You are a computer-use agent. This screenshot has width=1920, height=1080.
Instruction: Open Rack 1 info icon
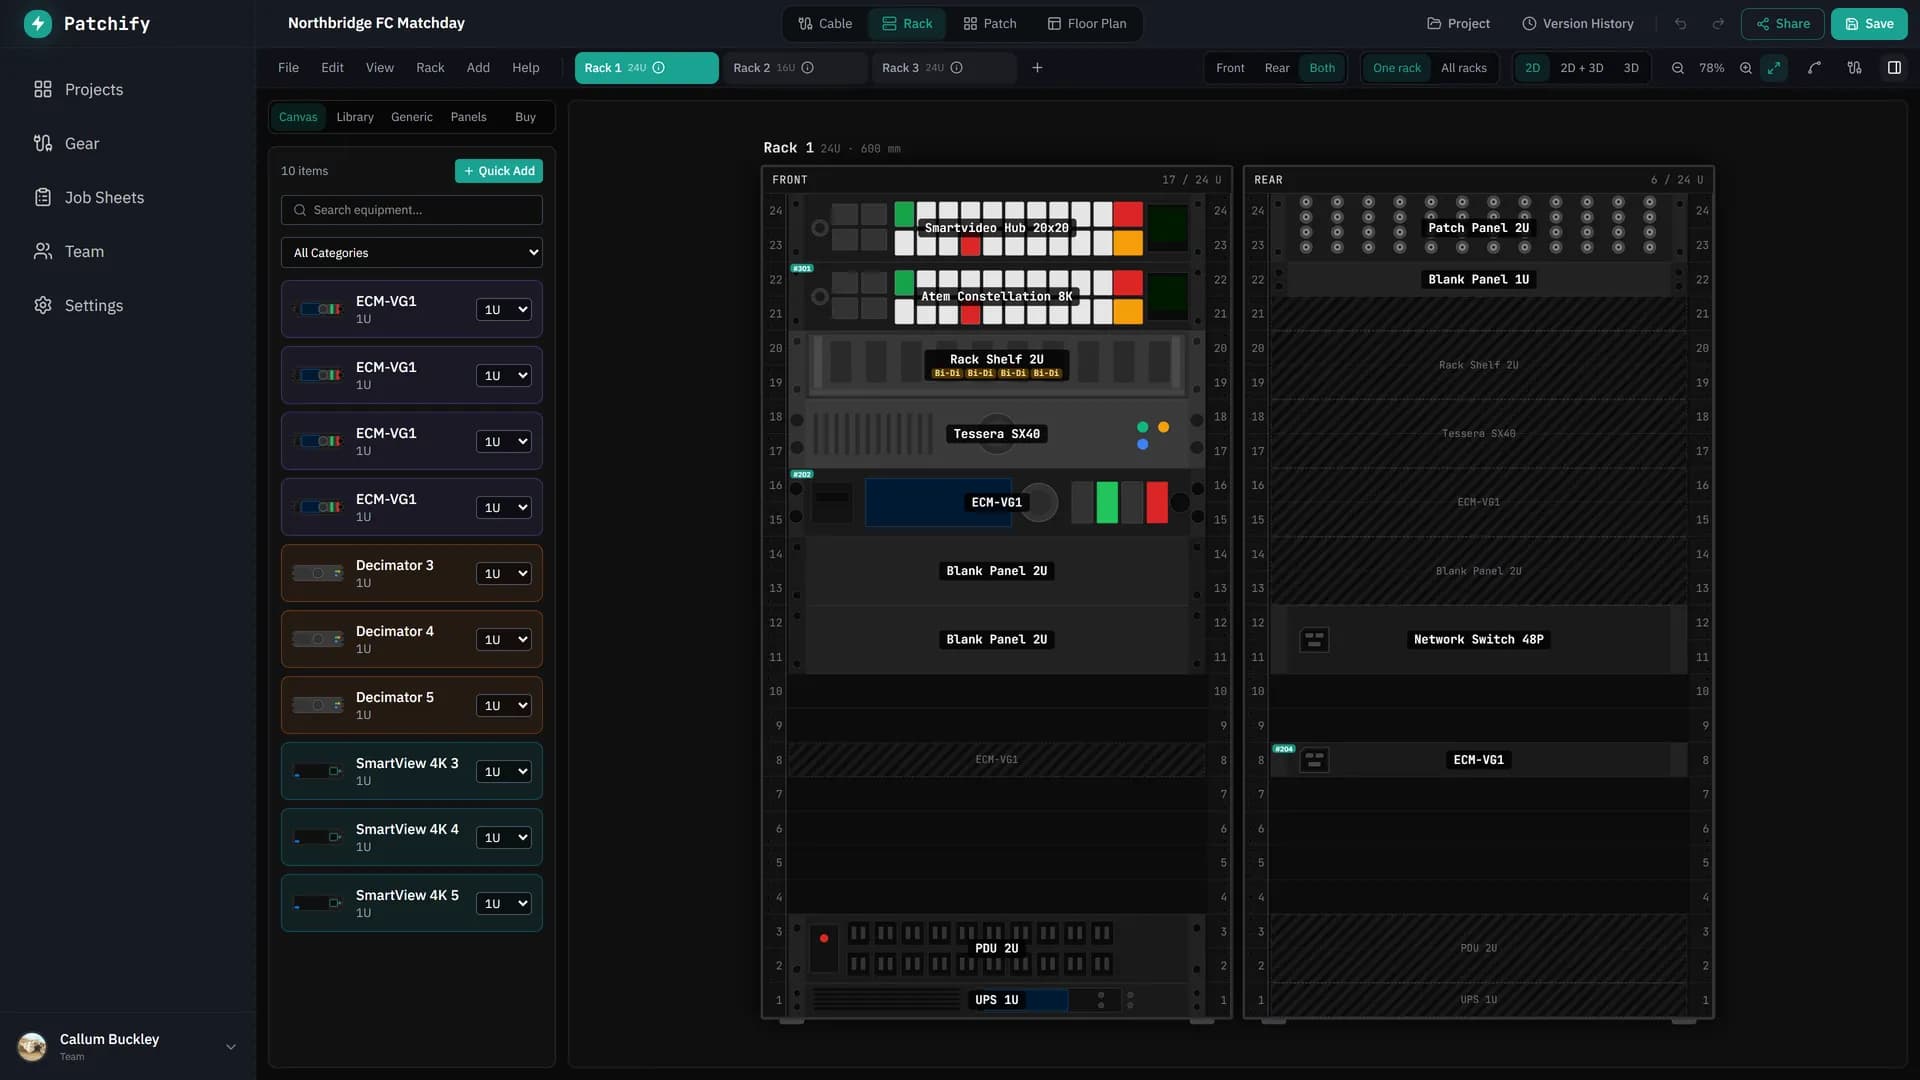coord(659,68)
